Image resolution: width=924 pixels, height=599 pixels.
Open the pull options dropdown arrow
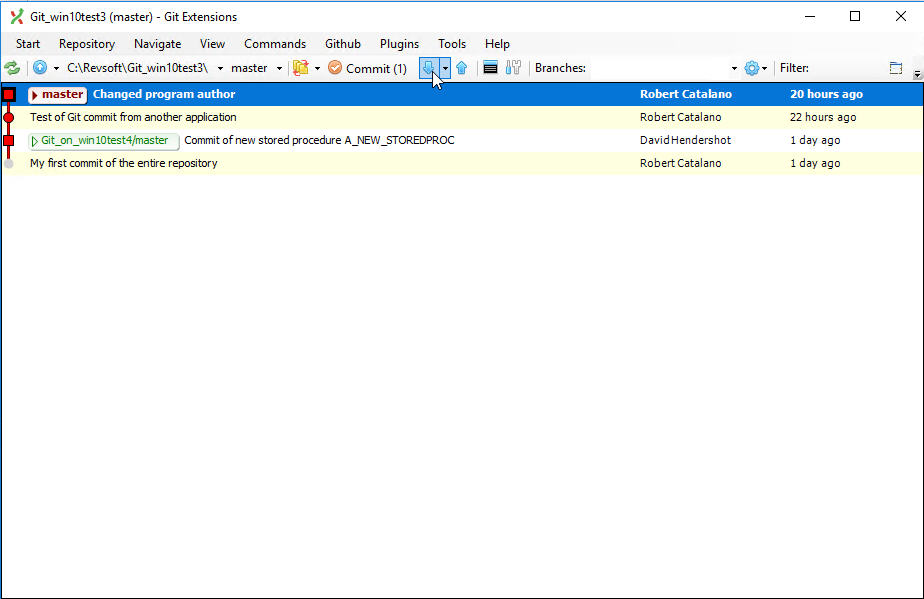point(446,68)
